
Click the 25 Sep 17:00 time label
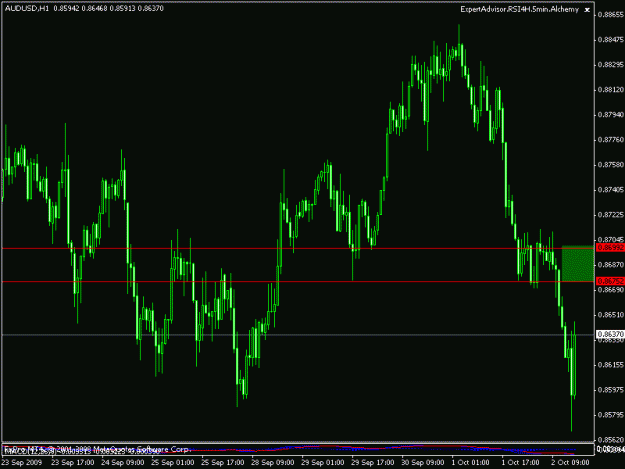coord(222,463)
